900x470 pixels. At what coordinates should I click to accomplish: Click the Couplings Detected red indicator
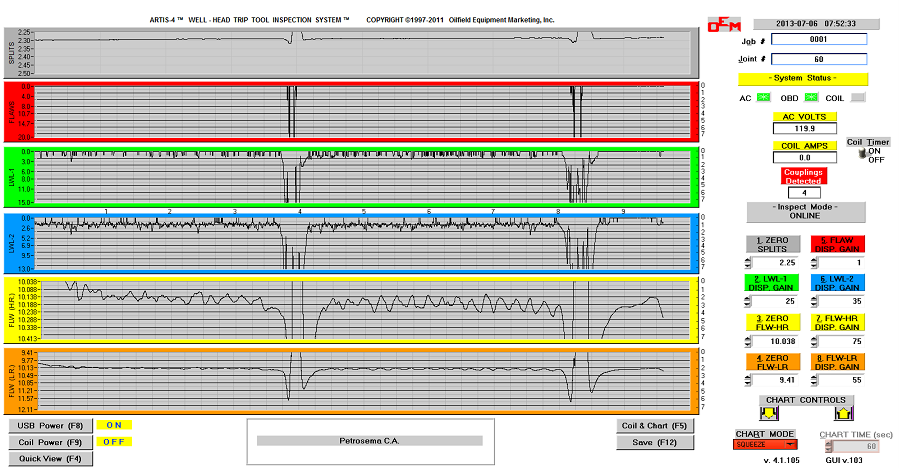pyautogui.click(x=804, y=176)
